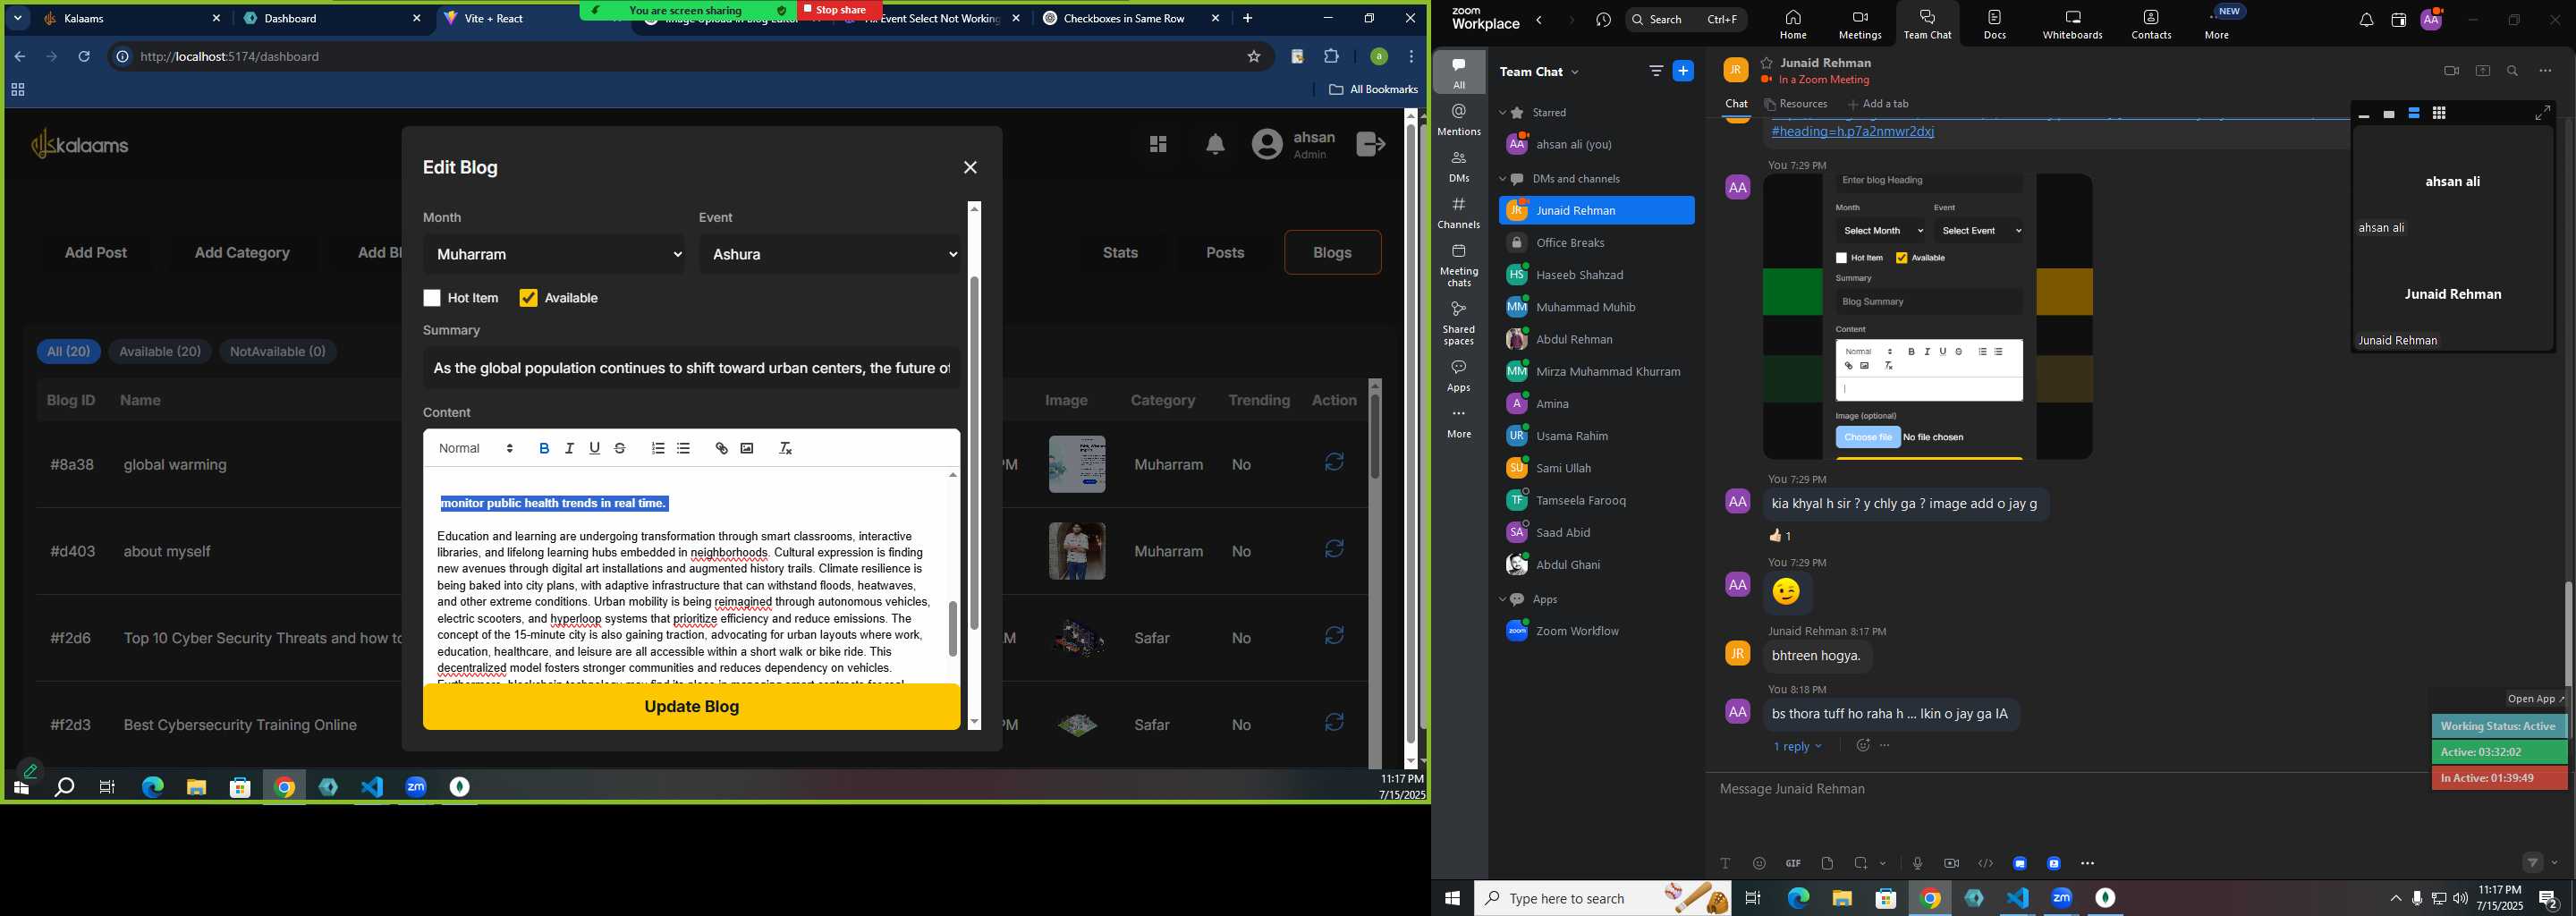Image resolution: width=2576 pixels, height=916 pixels.
Task: Open Zoom Whiteboards tab
Action: point(2073,24)
